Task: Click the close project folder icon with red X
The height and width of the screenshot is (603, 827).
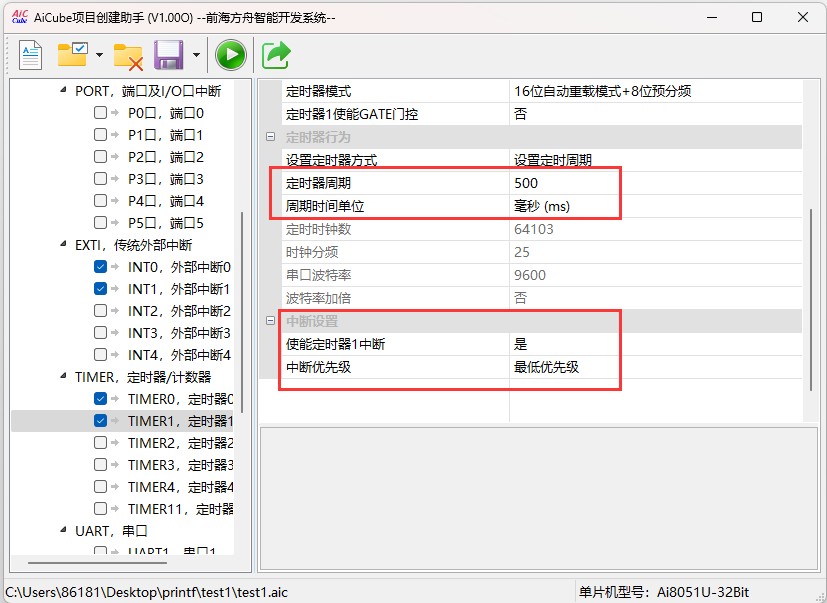Action: (x=128, y=56)
